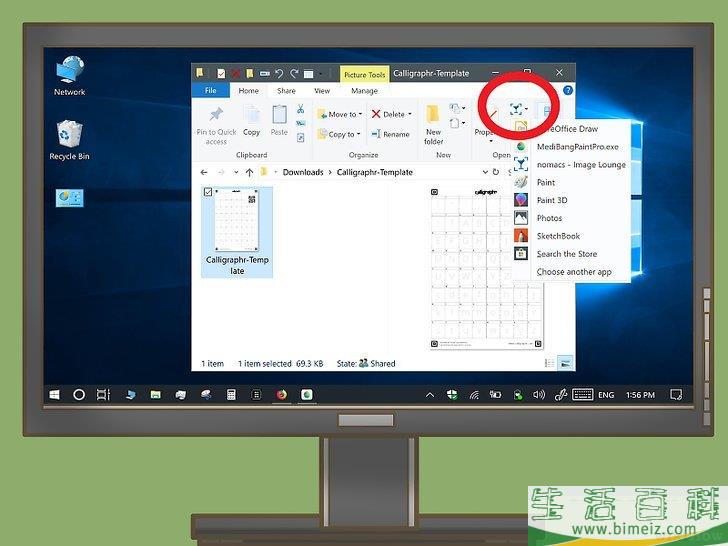The height and width of the screenshot is (546, 728).
Task: Select the Recycle Bin desktop icon
Action: coord(70,140)
